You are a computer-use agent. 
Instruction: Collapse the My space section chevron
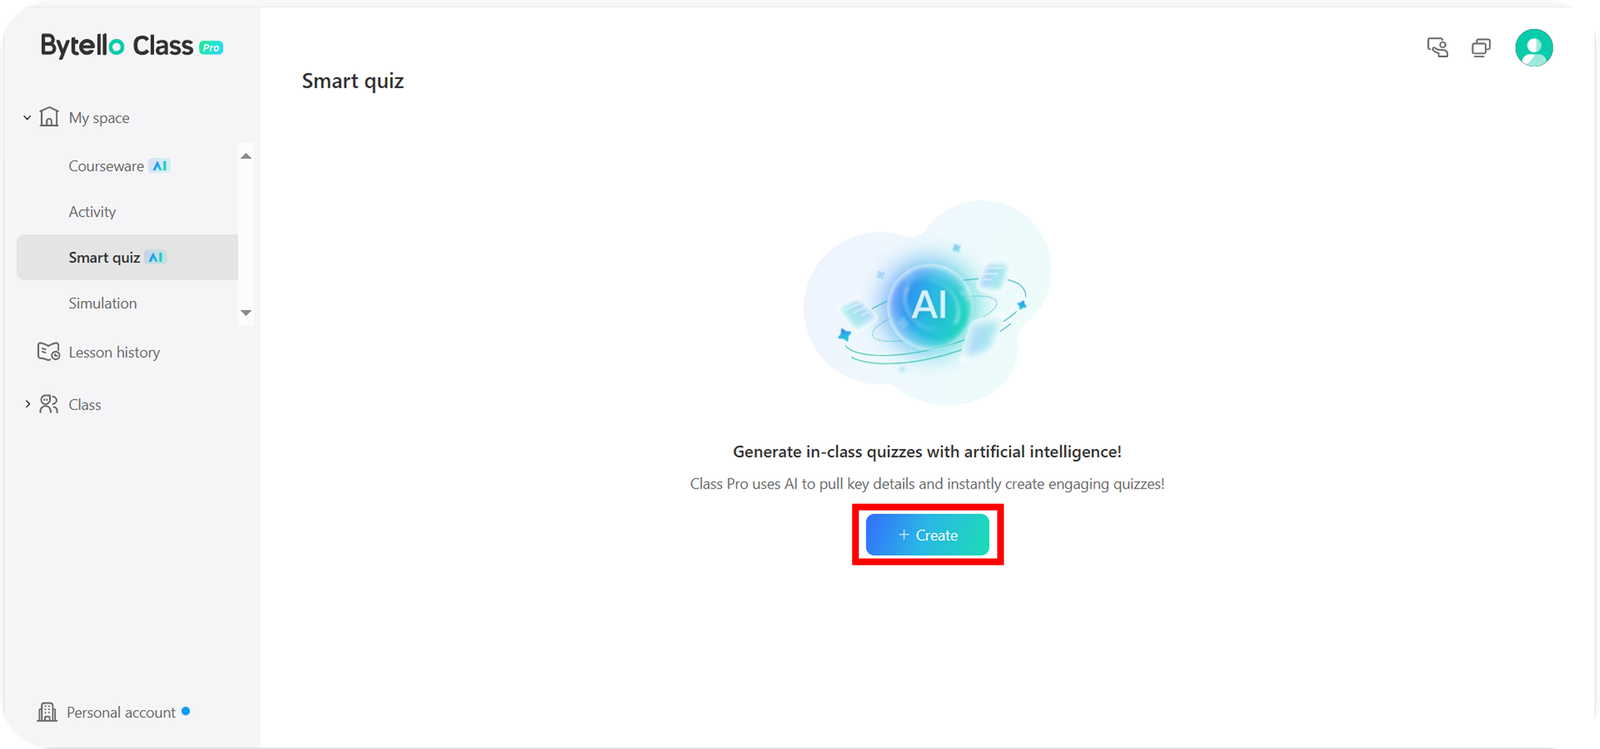pyautogui.click(x=27, y=118)
